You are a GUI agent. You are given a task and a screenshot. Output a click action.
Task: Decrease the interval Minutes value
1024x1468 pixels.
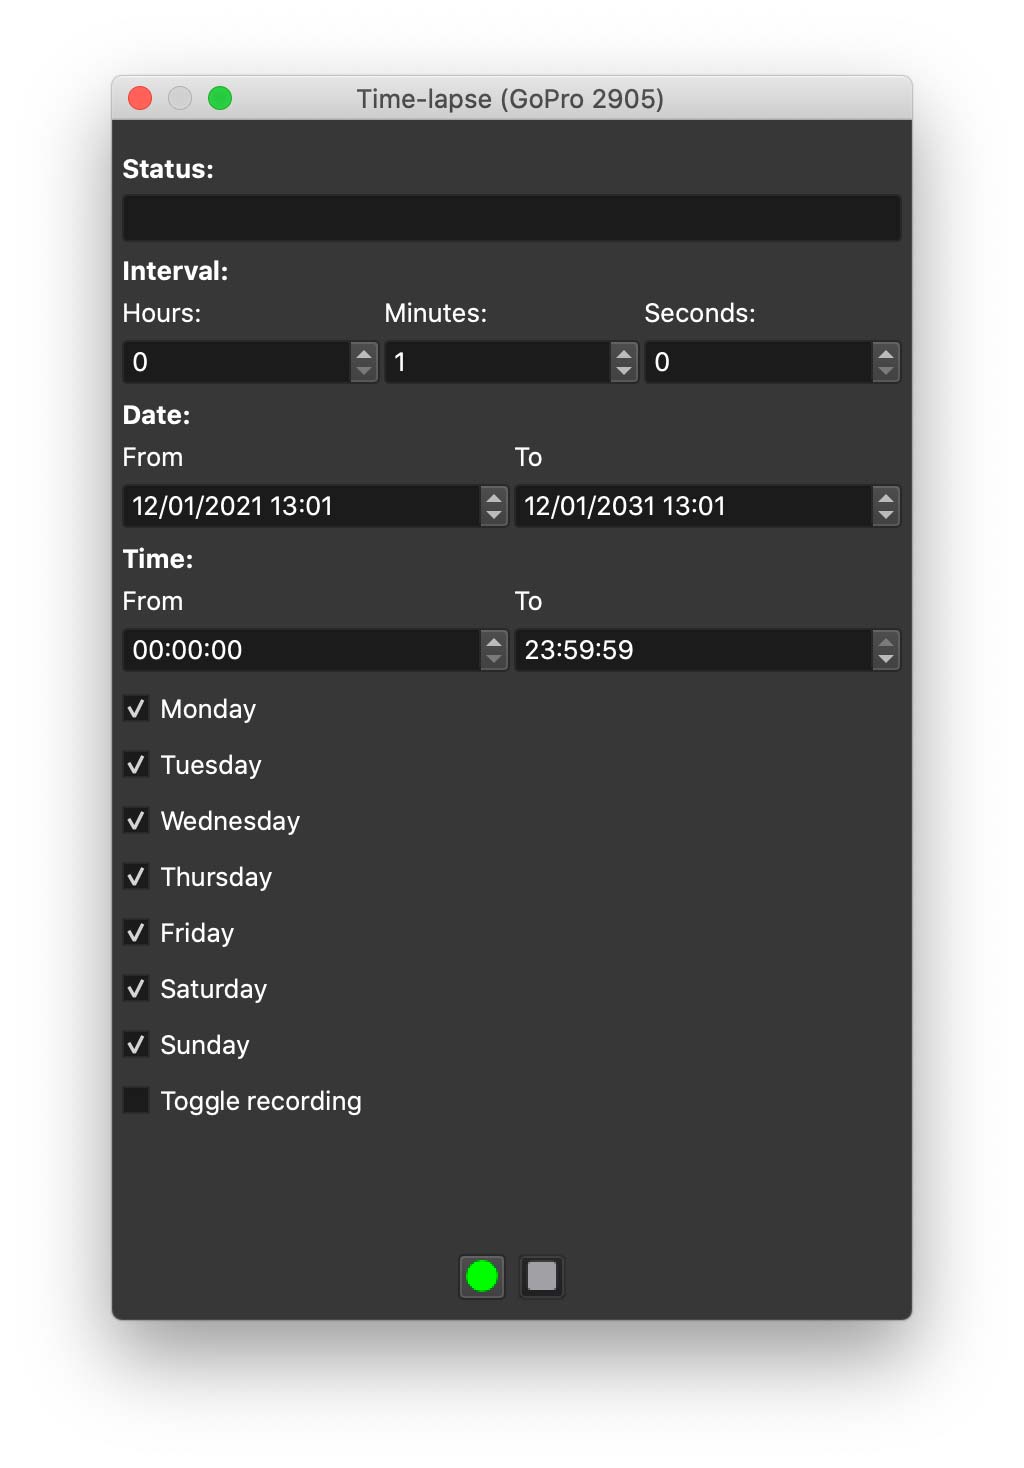(x=624, y=371)
